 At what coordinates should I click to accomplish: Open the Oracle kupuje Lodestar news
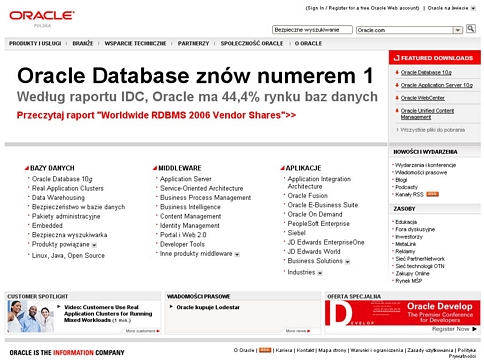208,307
